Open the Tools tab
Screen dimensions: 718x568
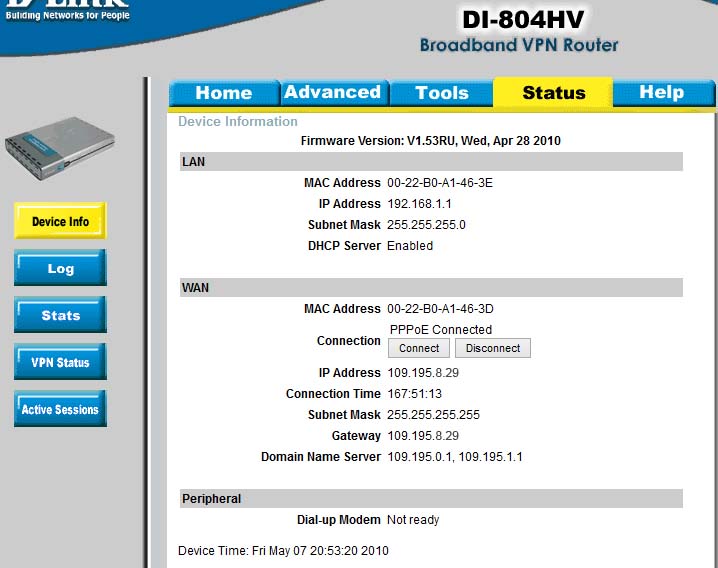coord(441,93)
